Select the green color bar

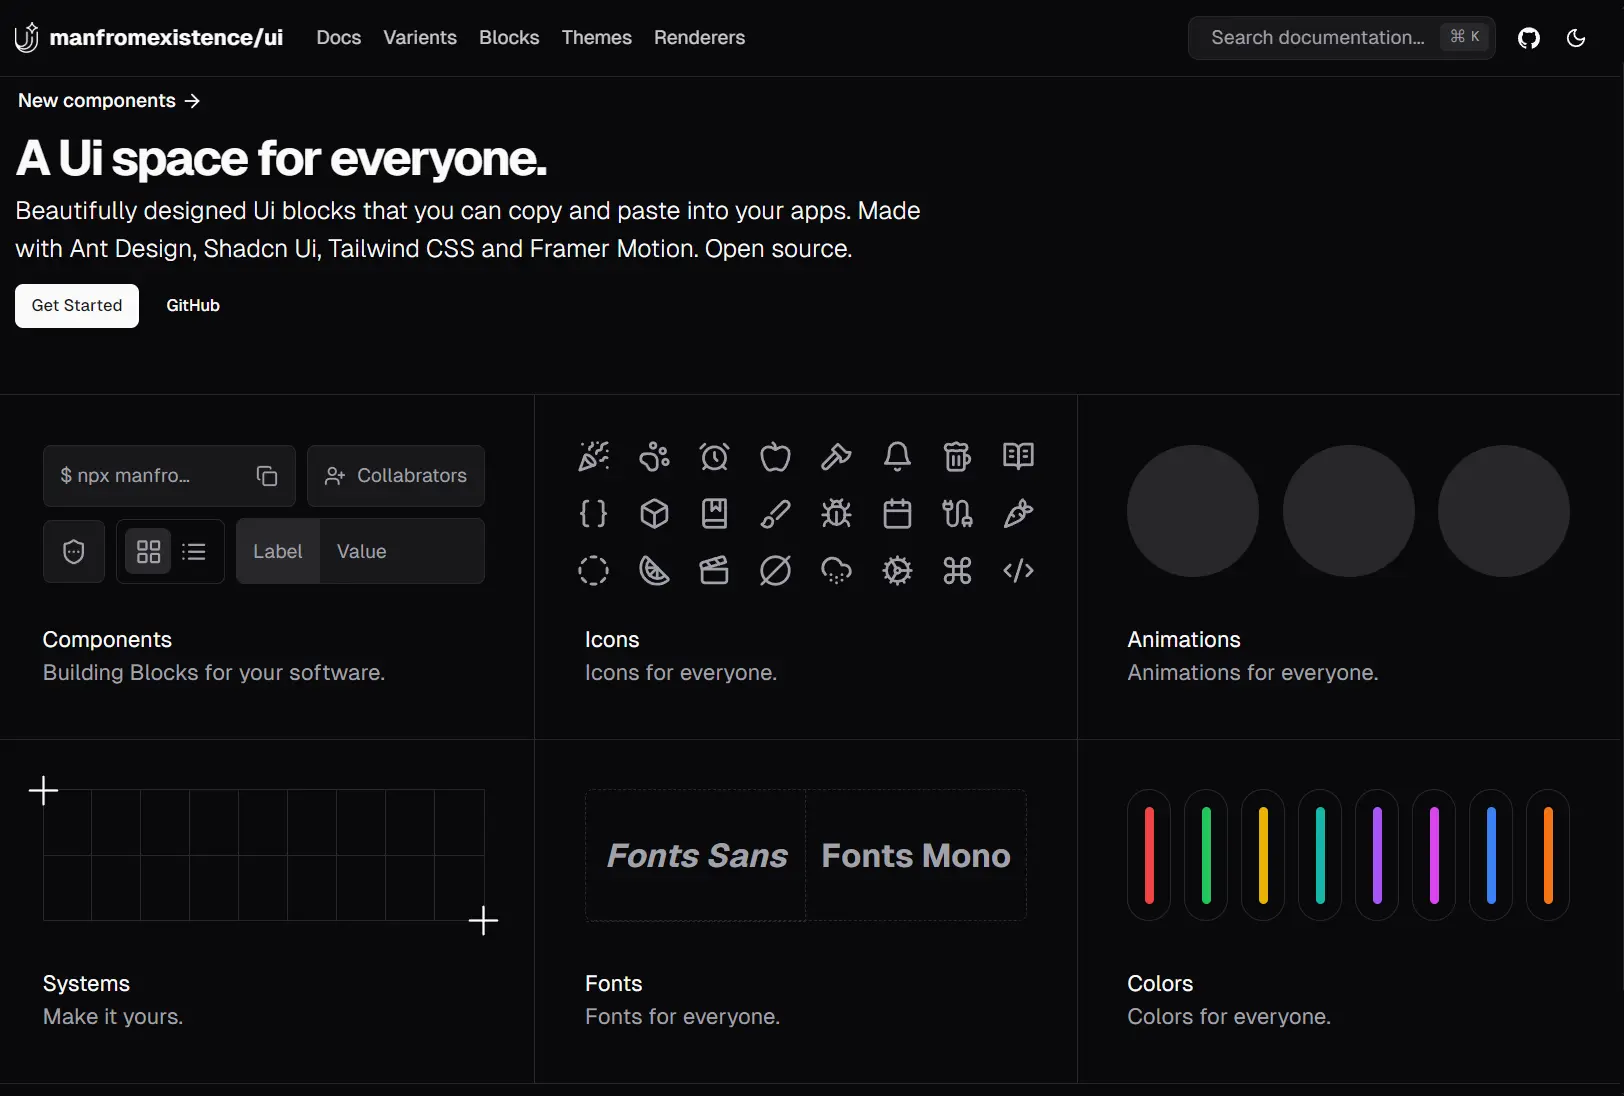(x=1207, y=855)
